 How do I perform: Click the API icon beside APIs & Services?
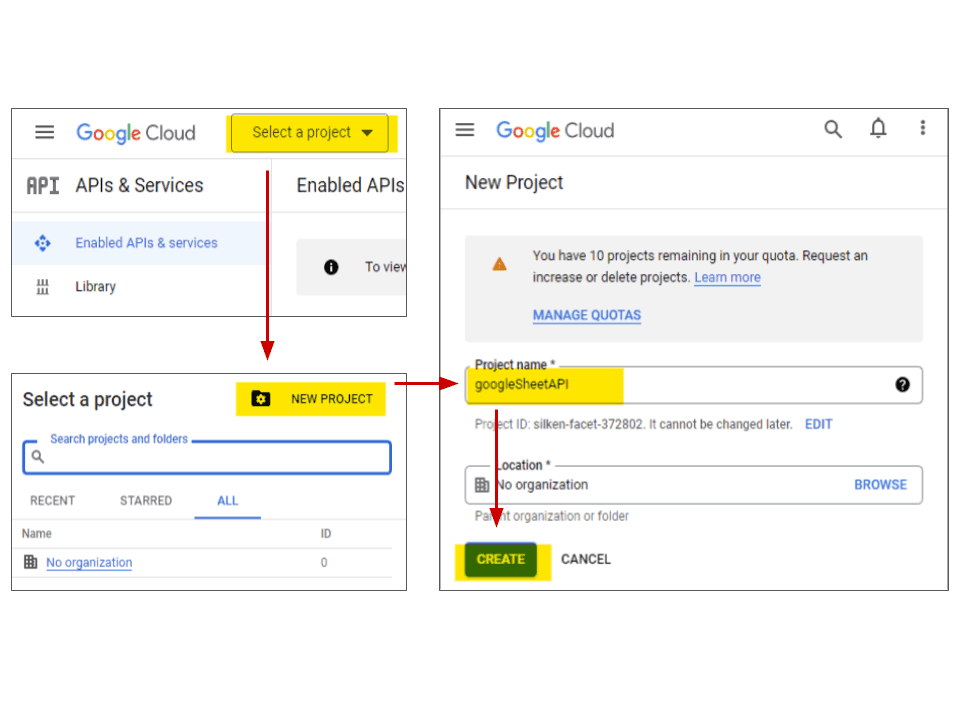tap(43, 186)
